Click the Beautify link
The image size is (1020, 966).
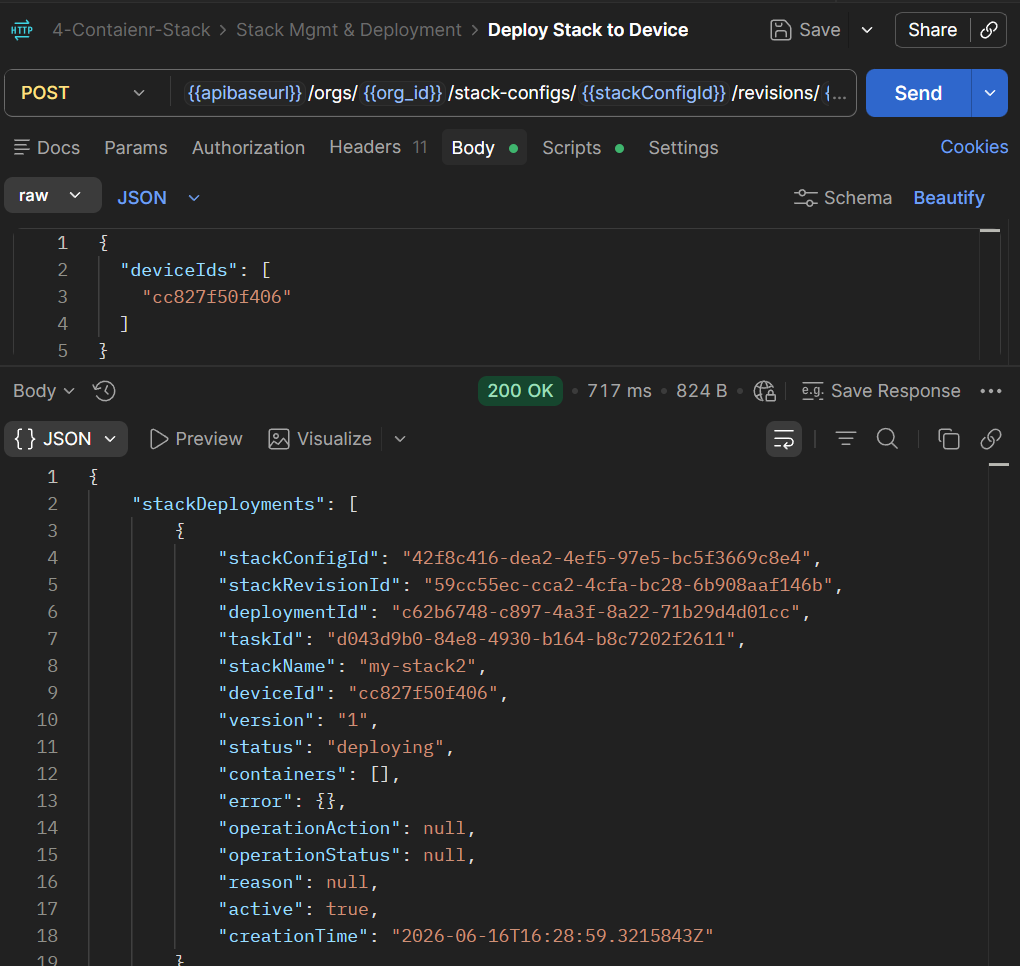click(948, 198)
